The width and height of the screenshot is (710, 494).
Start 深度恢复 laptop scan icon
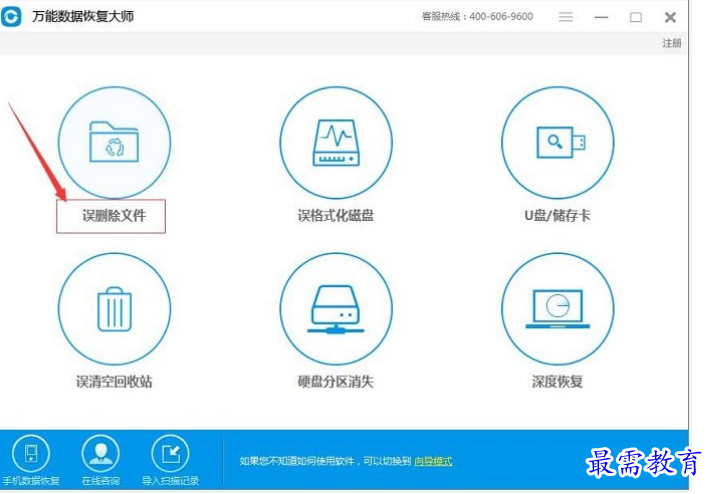click(x=558, y=309)
